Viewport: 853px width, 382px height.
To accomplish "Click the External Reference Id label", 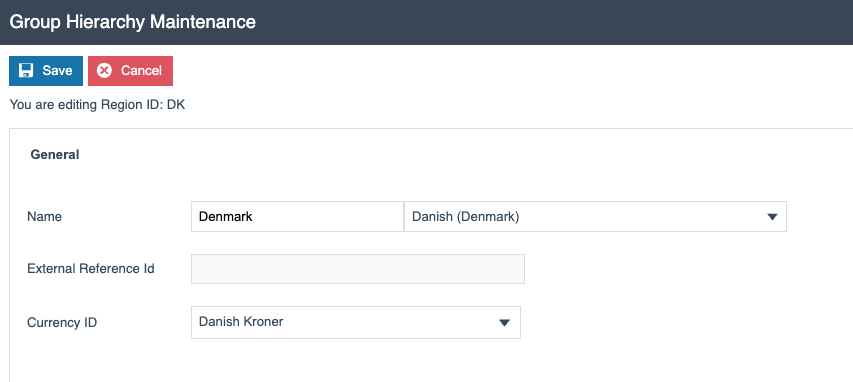I will pyautogui.click(x=91, y=269).
